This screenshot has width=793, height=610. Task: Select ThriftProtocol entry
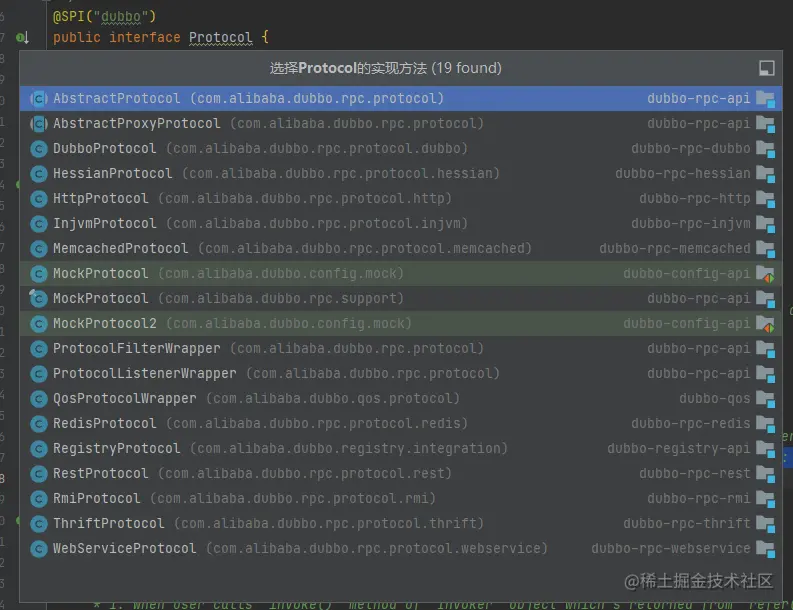click(401, 524)
